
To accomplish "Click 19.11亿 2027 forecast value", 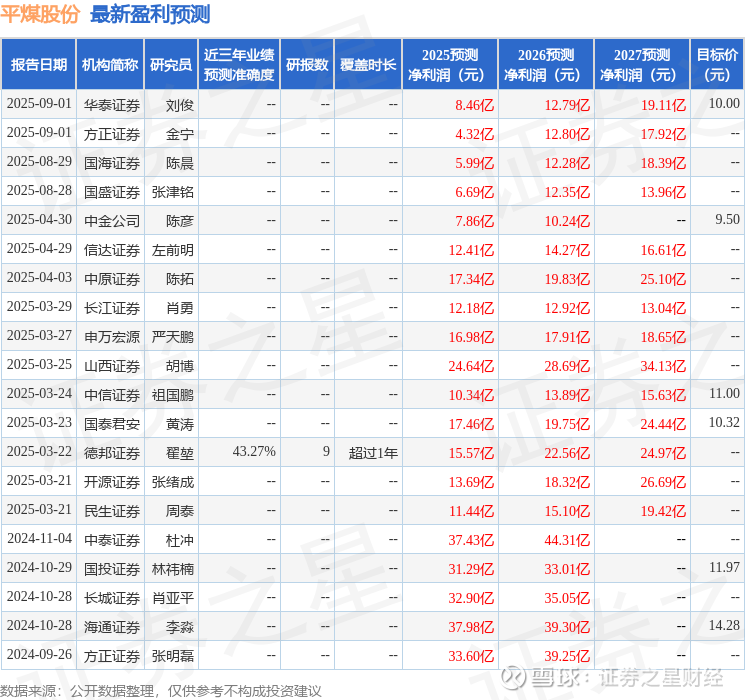I will click(663, 105).
